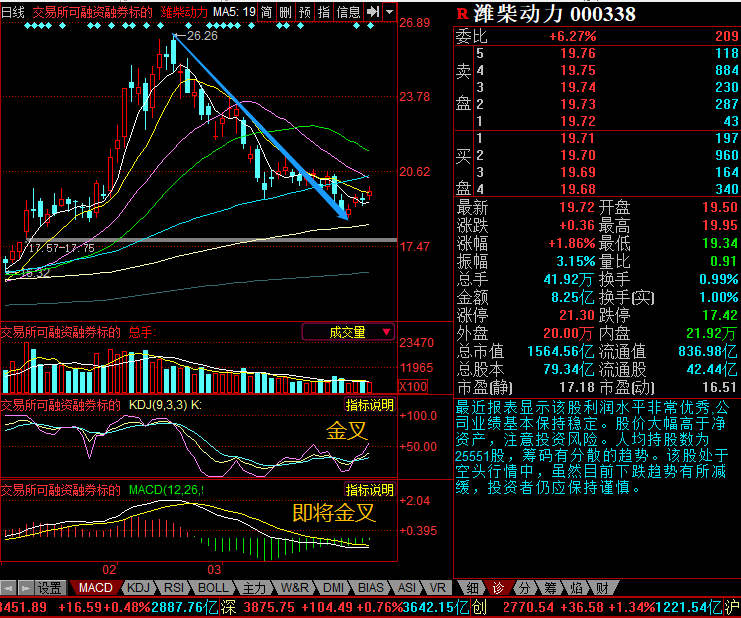Open the 成交量 volume dropdown
Viewport: 741px width, 618px height.
point(348,332)
